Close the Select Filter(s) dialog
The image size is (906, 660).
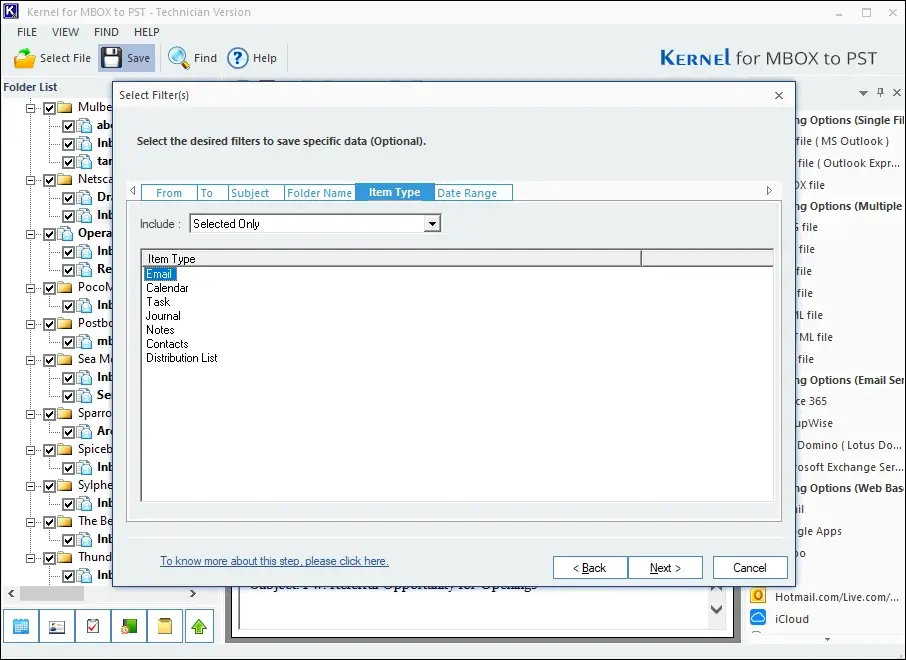point(779,95)
